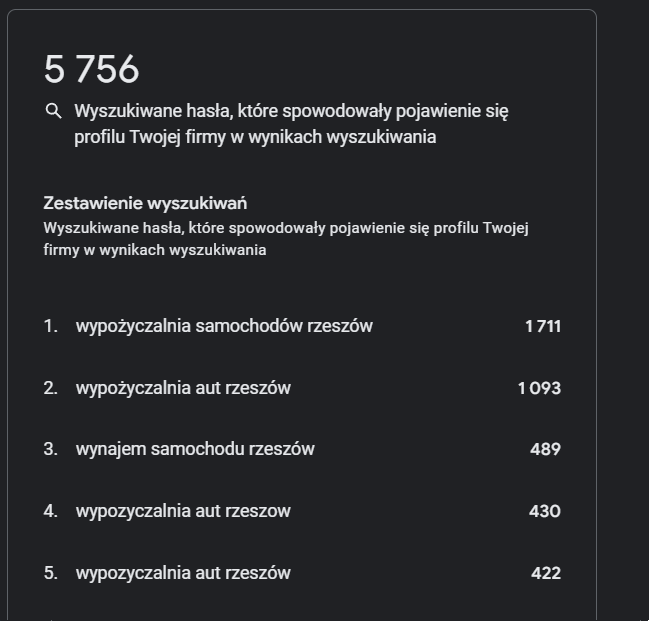Select the 'wypożyczalnia samochodów rzeszów' search term
Screen dimensions: 649x628
tap(224, 326)
